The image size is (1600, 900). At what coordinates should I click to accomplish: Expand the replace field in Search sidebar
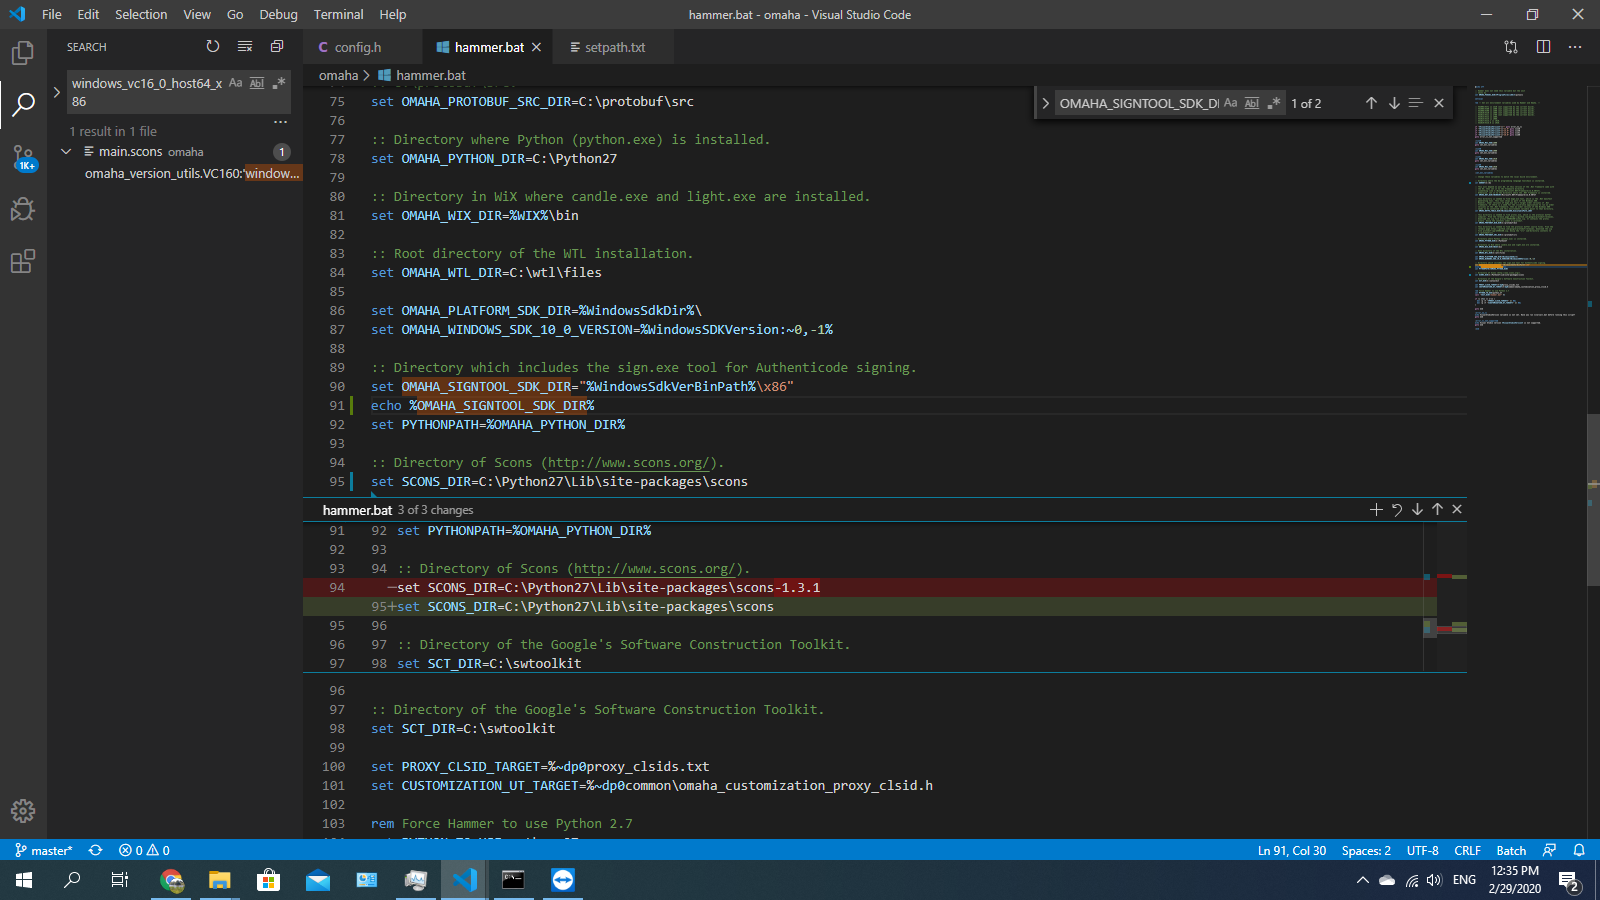[57, 92]
